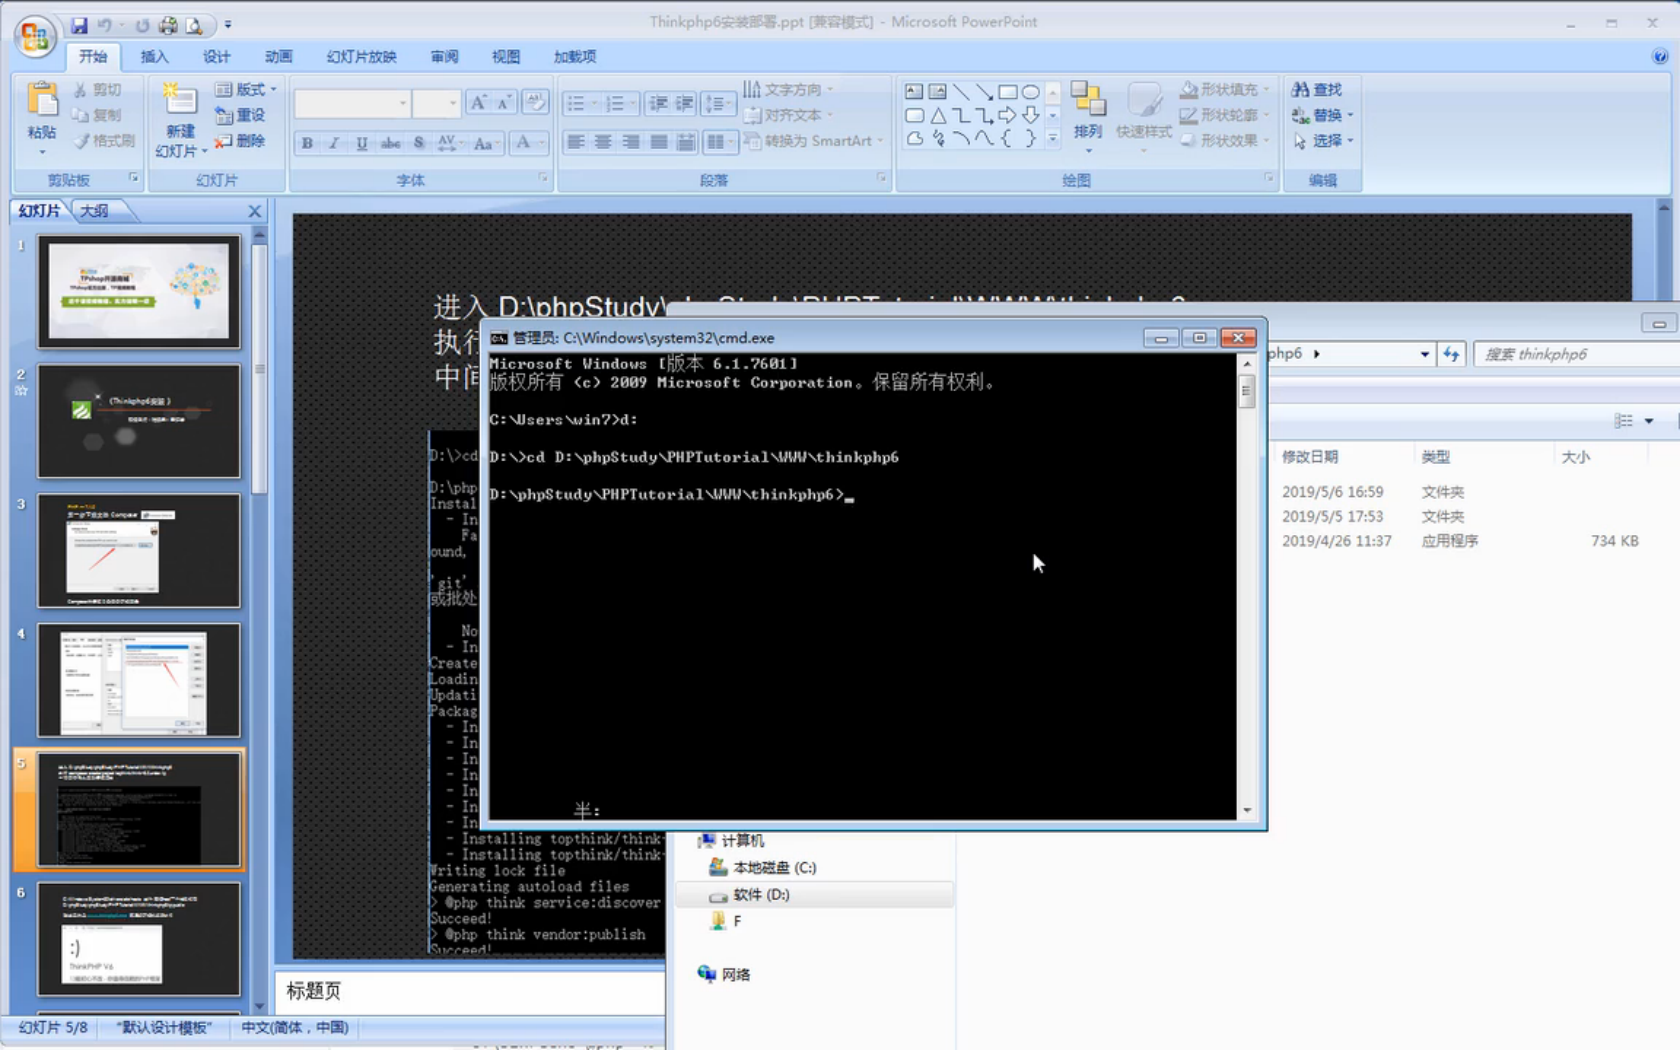Click the quick print icon
The width and height of the screenshot is (1680, 1050).
[x=168, y=25]
